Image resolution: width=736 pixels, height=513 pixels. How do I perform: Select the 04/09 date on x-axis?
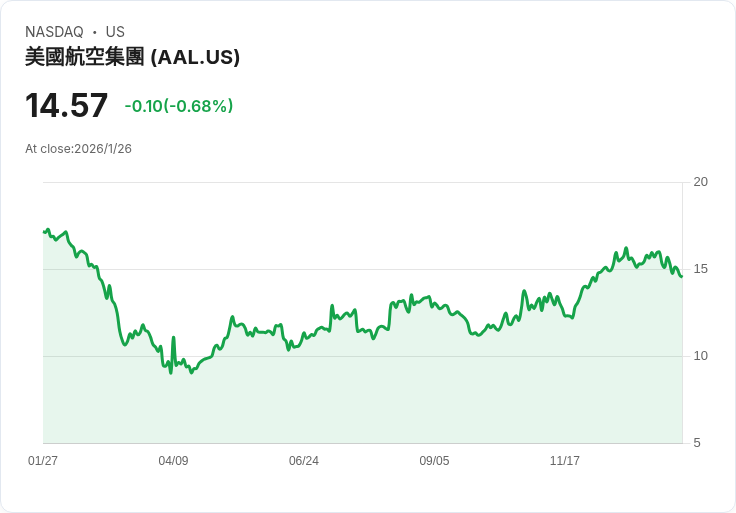tap(173, 461)
